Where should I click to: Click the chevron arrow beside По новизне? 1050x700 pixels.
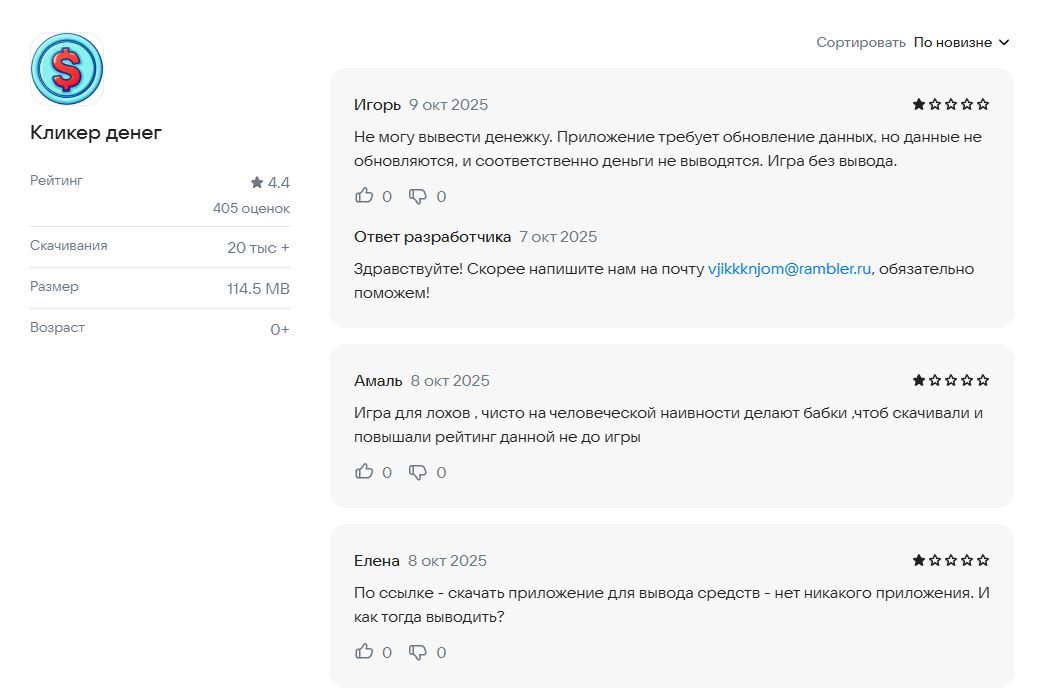click(1004, 42)
